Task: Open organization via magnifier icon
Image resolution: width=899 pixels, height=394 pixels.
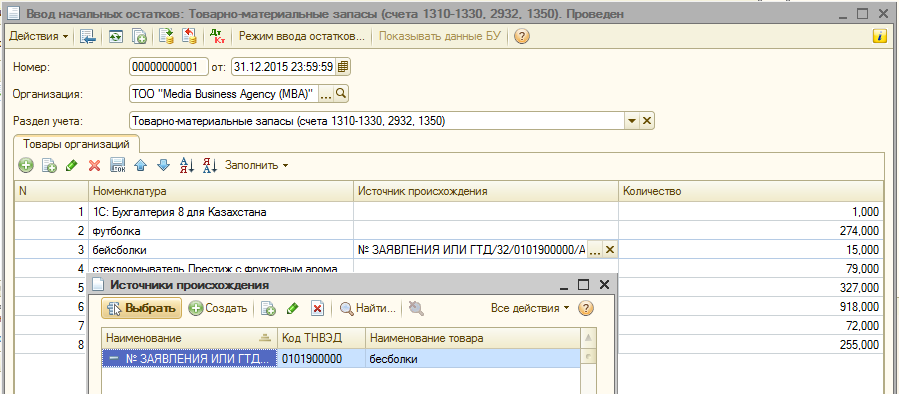Action: point(341,94)
